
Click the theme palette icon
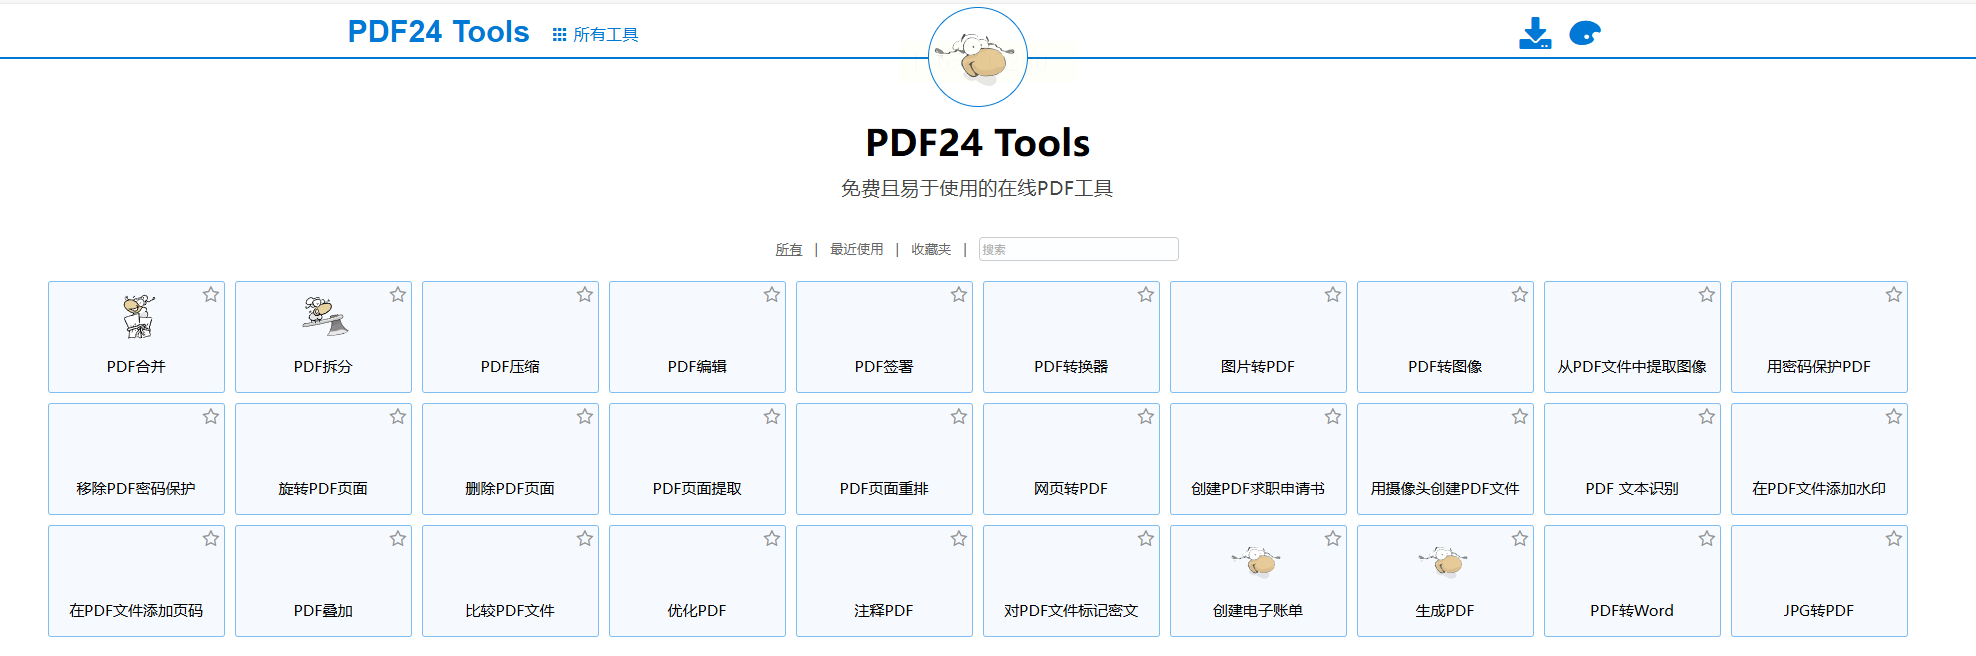click(x=1585, y=33)
